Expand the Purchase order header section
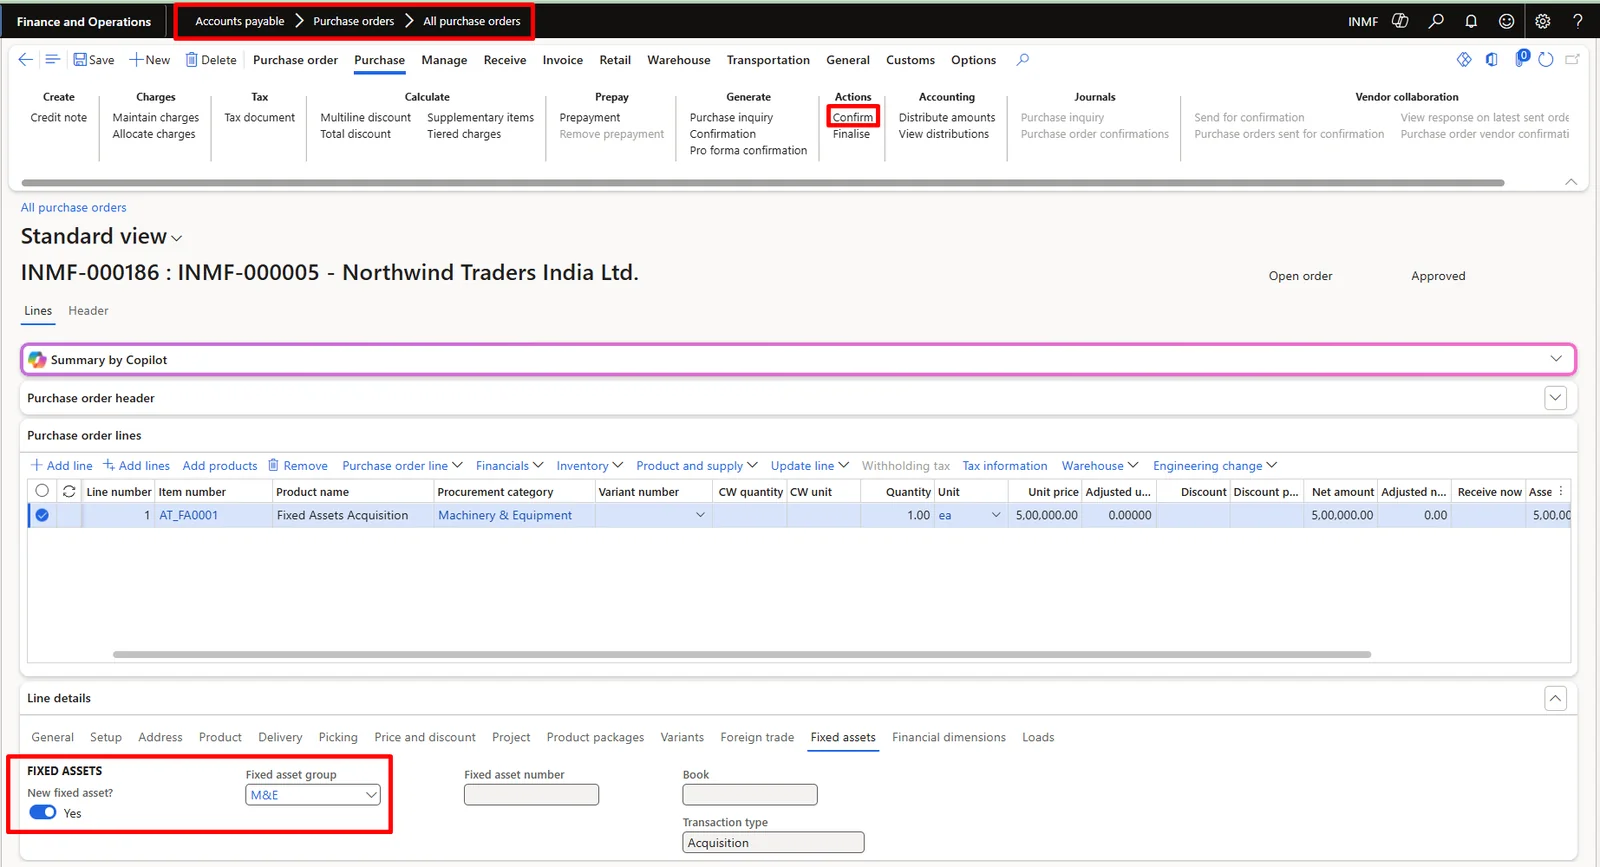 1556,398
